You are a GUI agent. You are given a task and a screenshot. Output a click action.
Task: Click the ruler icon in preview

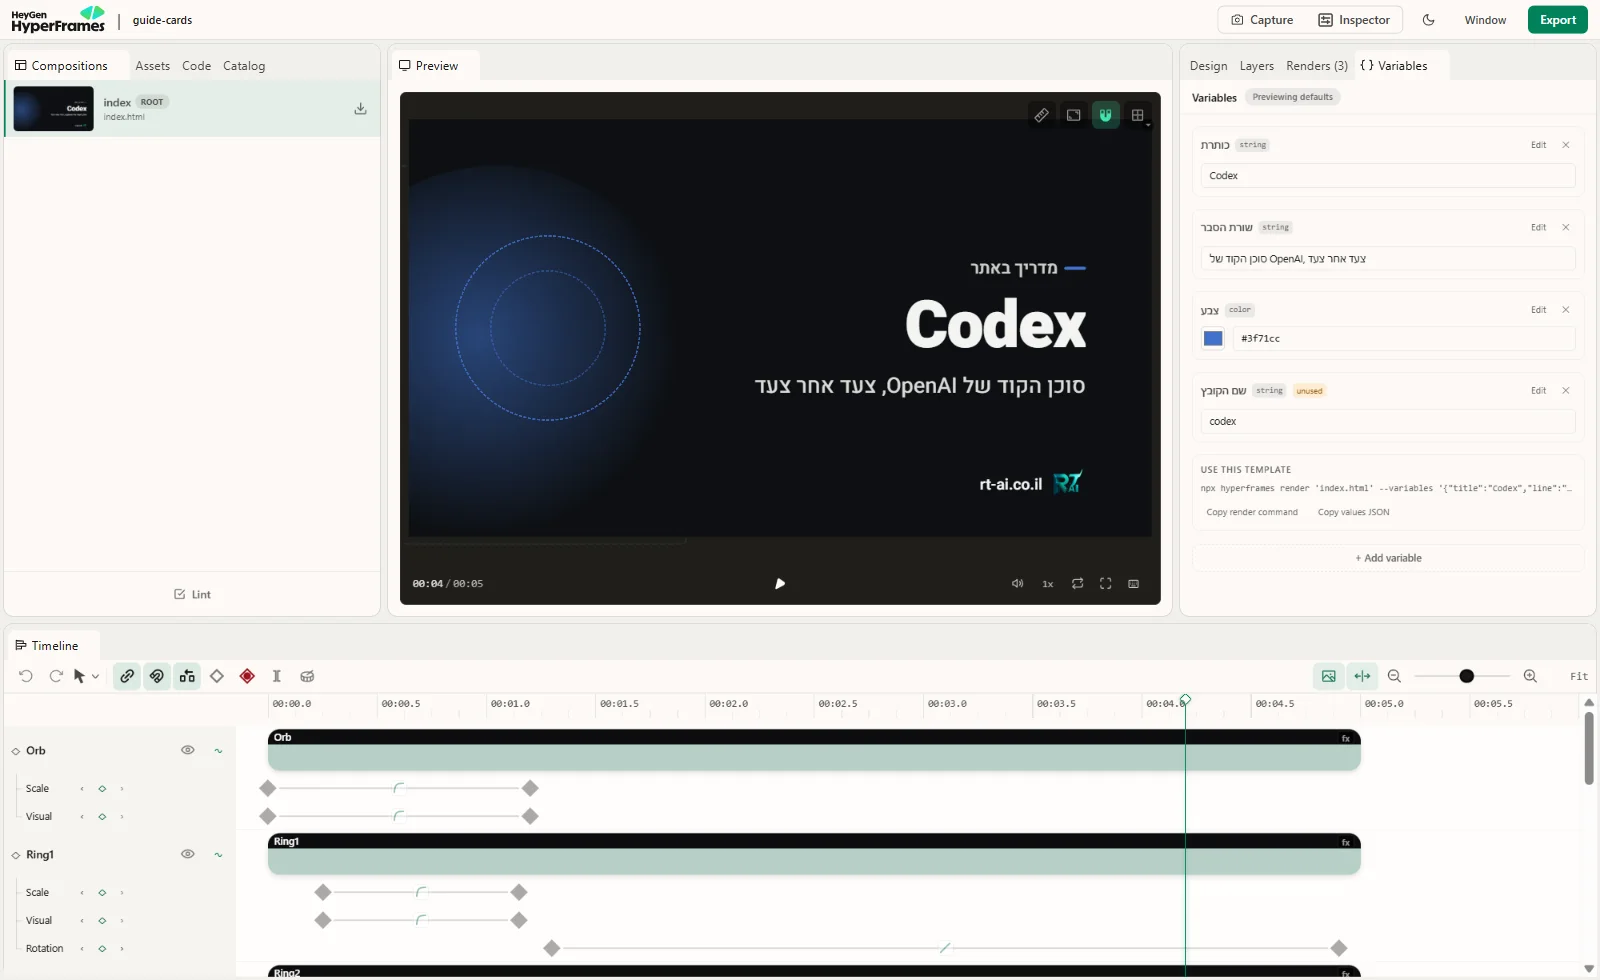(1041, 115)
